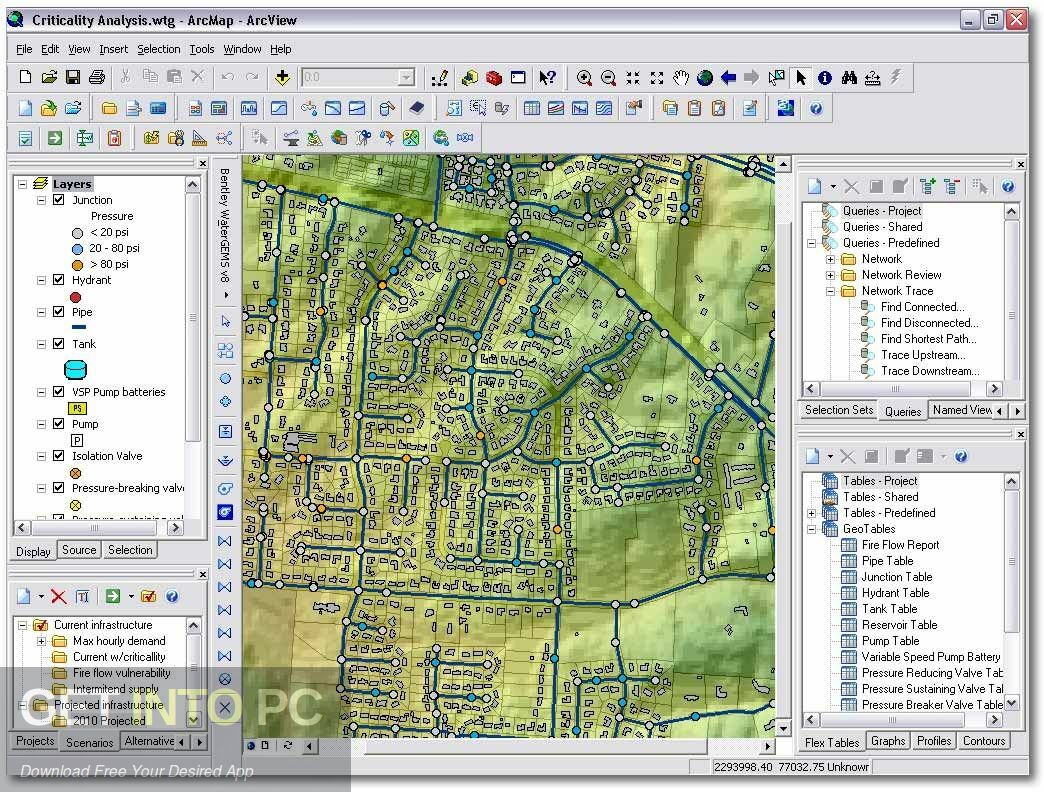Save the map with the floppy disk icon
This screenshot has width=1044, height=792.
click(73, 77)
